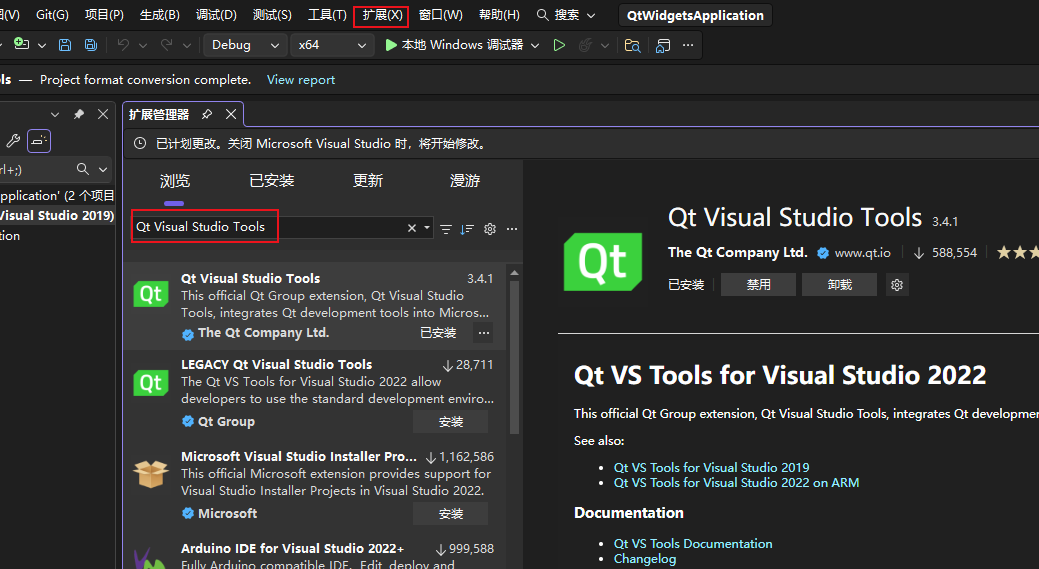This screenshot has height=569, width=1039.
Task: Click the ellipsis on the Qt Visual Studio Tools entry
Action: [484, 333]
